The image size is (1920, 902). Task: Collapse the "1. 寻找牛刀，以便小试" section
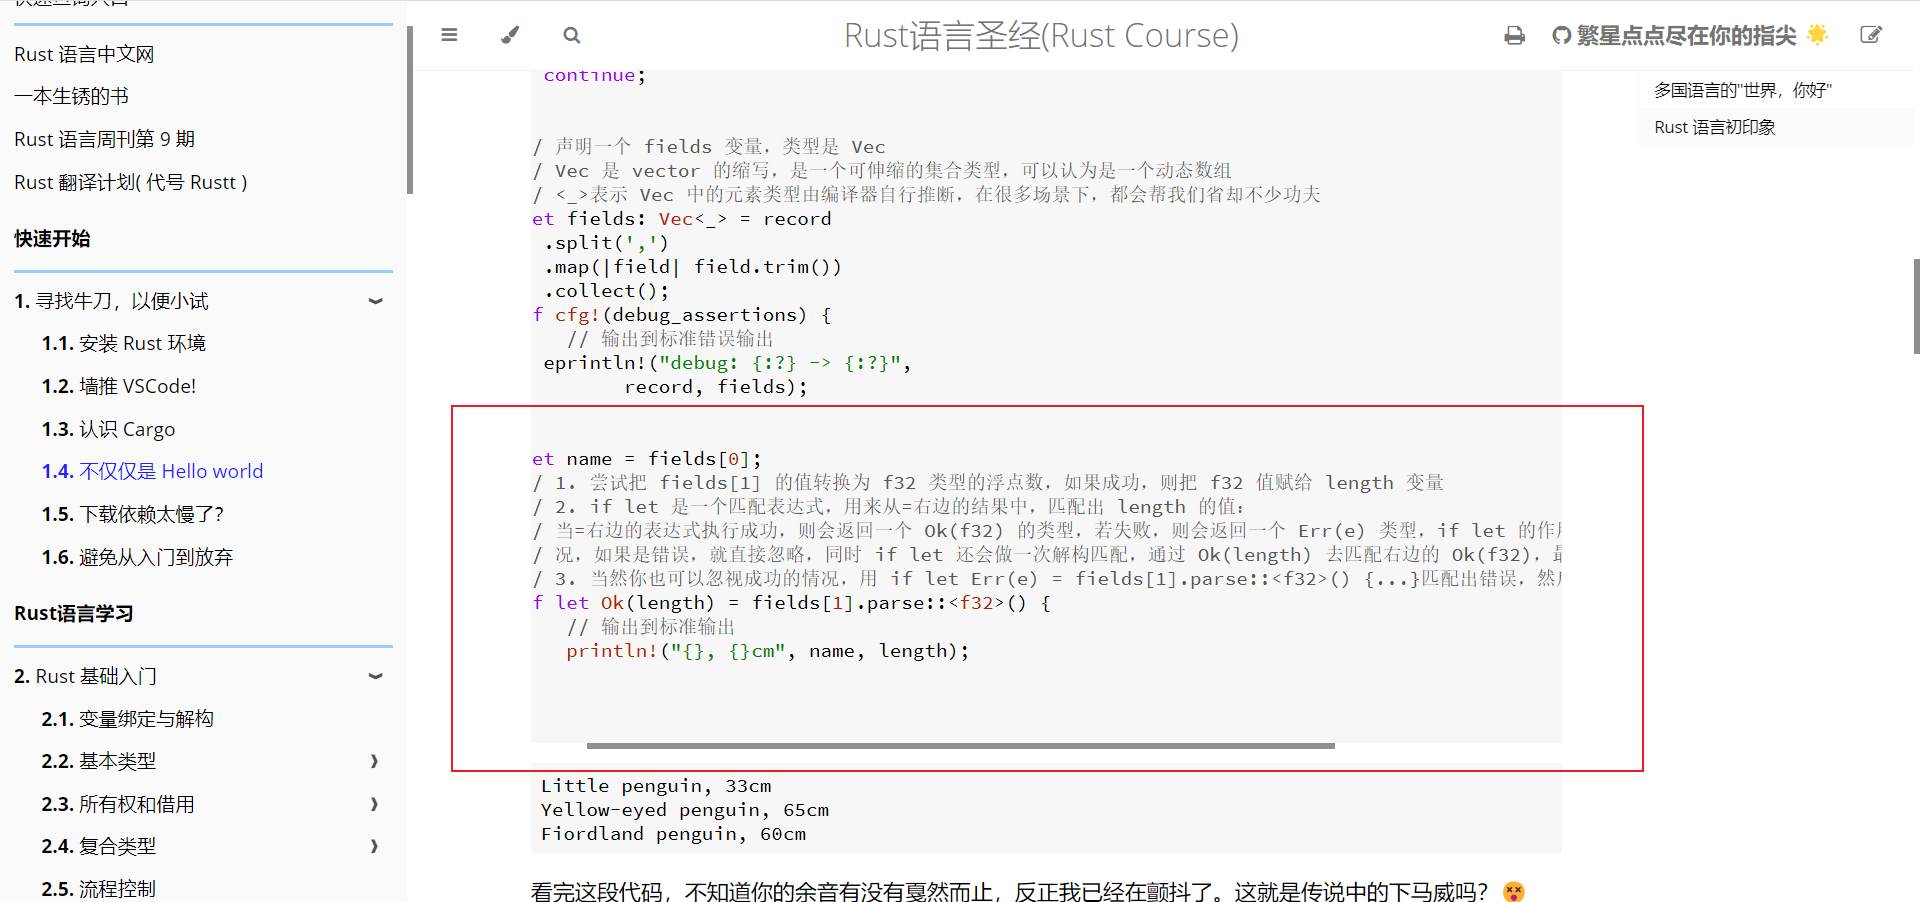tap(375, 300)
